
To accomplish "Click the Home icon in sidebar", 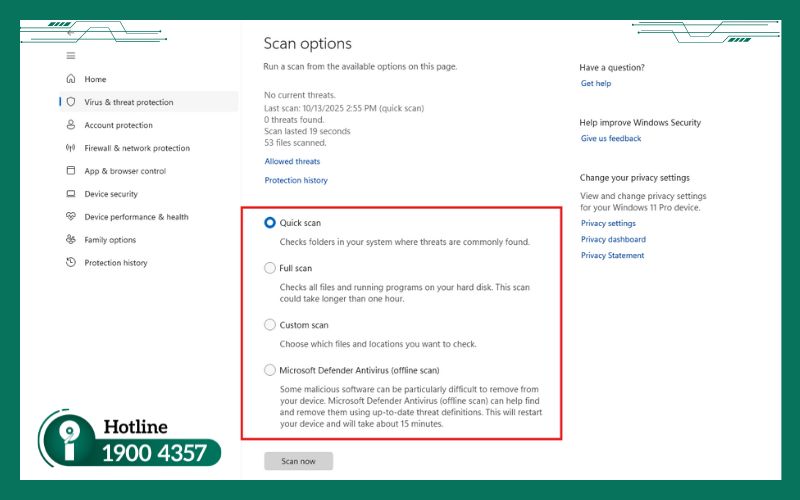I will point(71,79).
